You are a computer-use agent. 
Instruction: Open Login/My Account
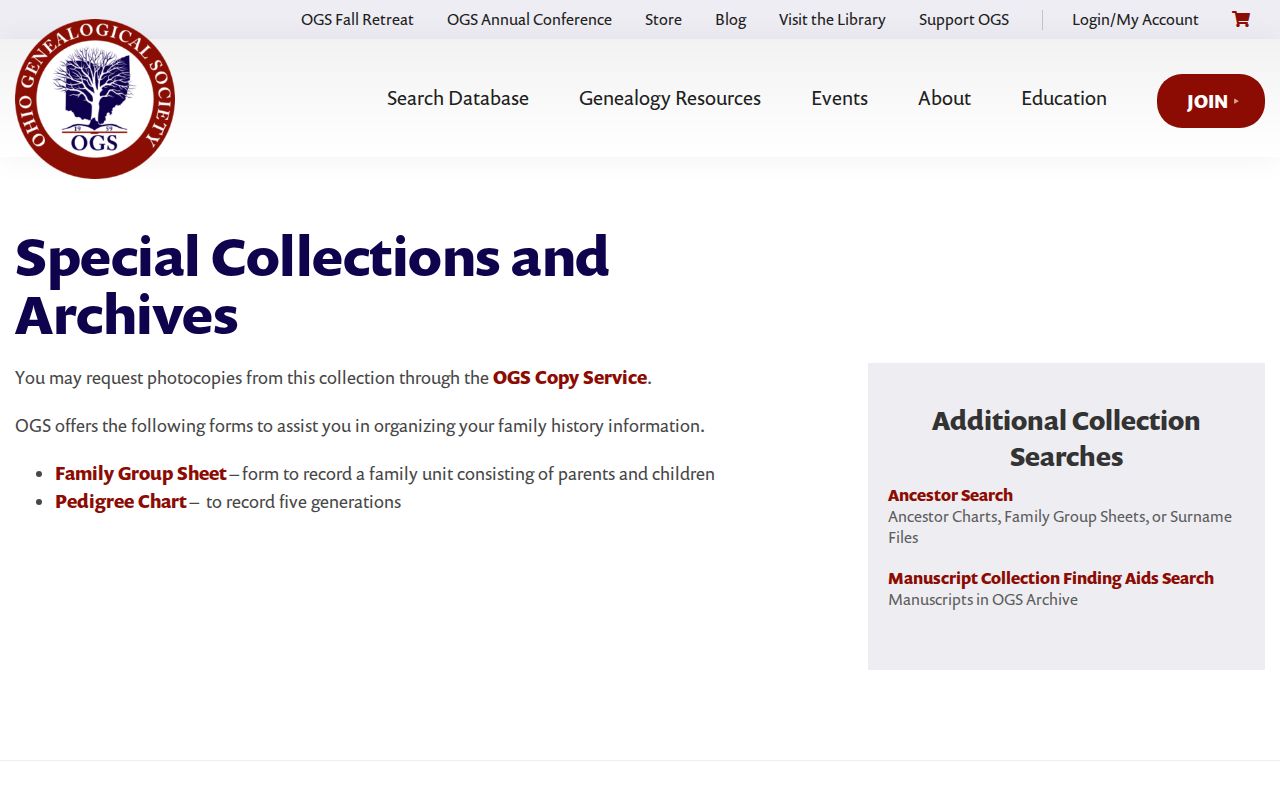1135,19
